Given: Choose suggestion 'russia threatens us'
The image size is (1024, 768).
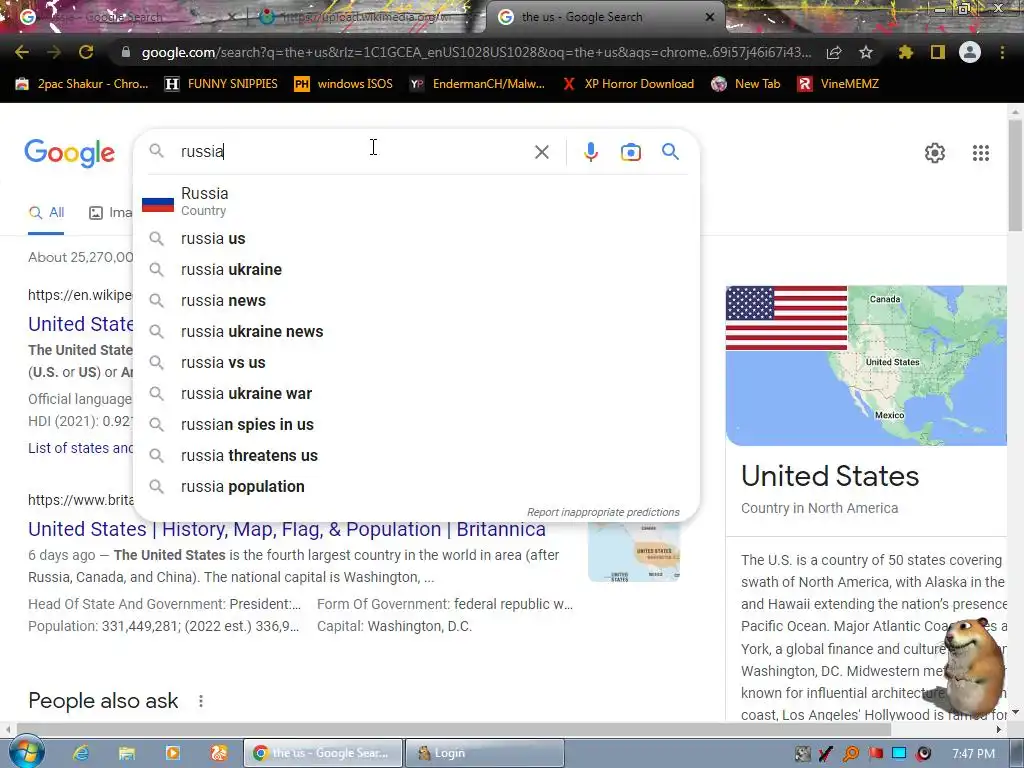Looking at the screenshot, I should [x=416, y=456].
